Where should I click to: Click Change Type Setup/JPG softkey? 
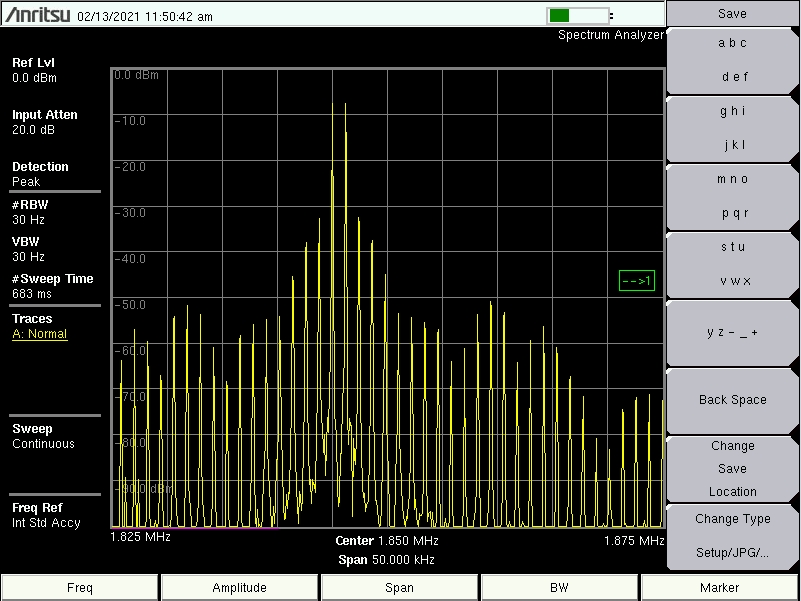point(732,536)
